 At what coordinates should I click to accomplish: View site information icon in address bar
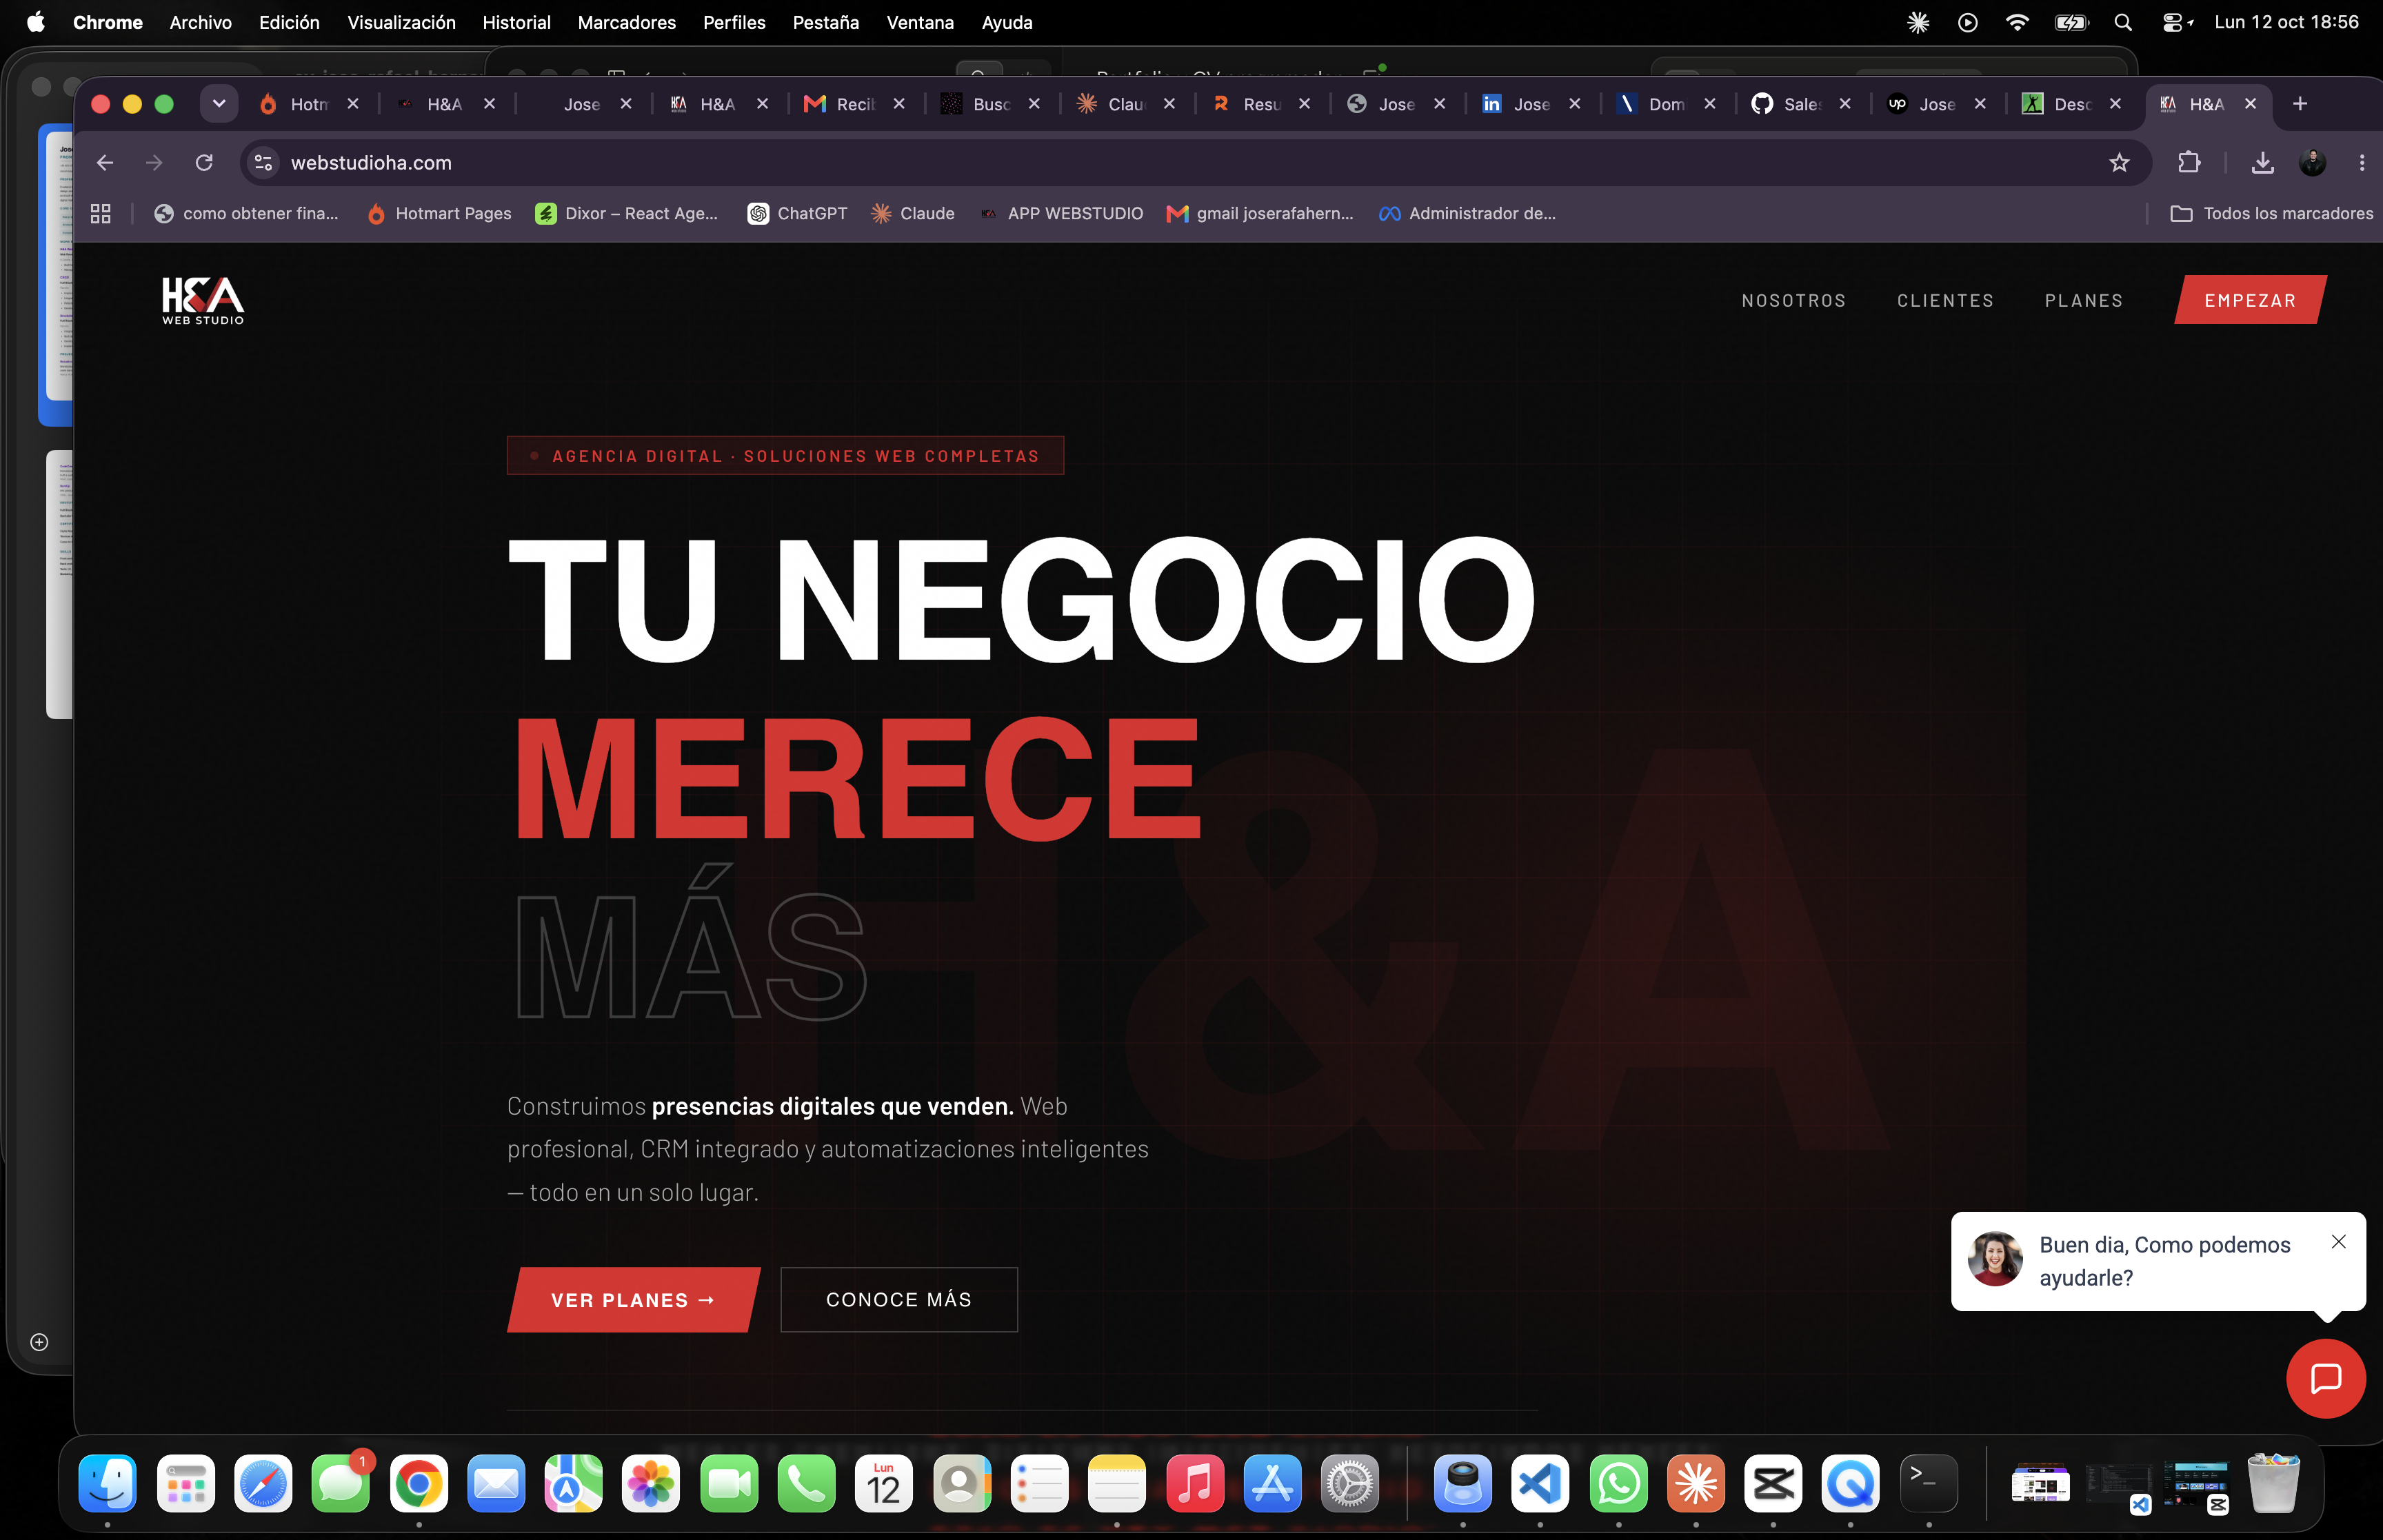click(x=264, y=162)
